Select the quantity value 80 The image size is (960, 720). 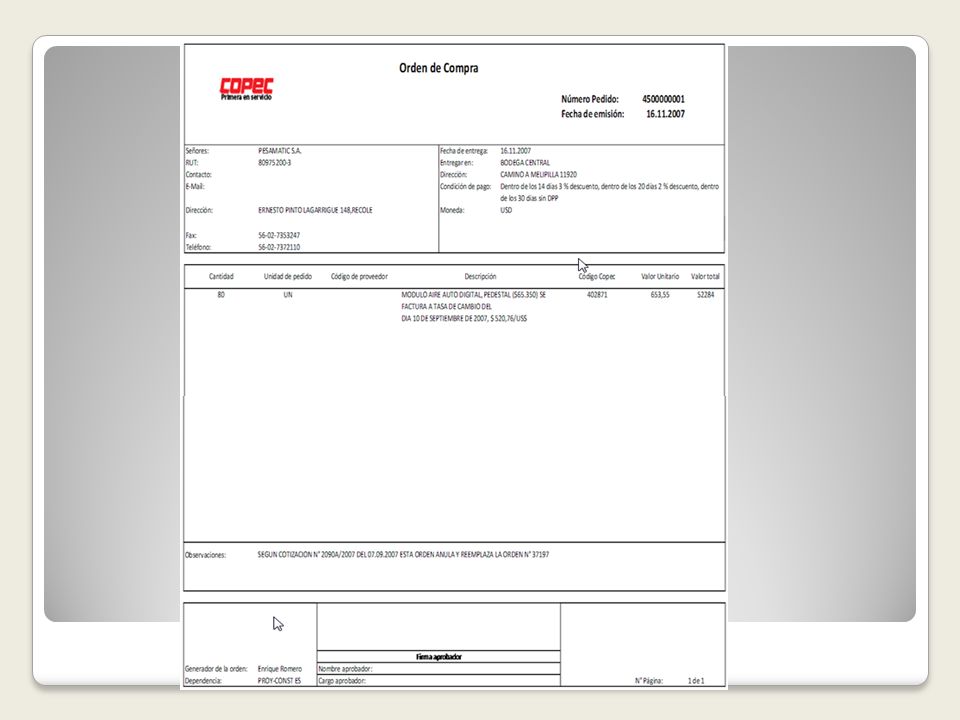coord(221,294)
